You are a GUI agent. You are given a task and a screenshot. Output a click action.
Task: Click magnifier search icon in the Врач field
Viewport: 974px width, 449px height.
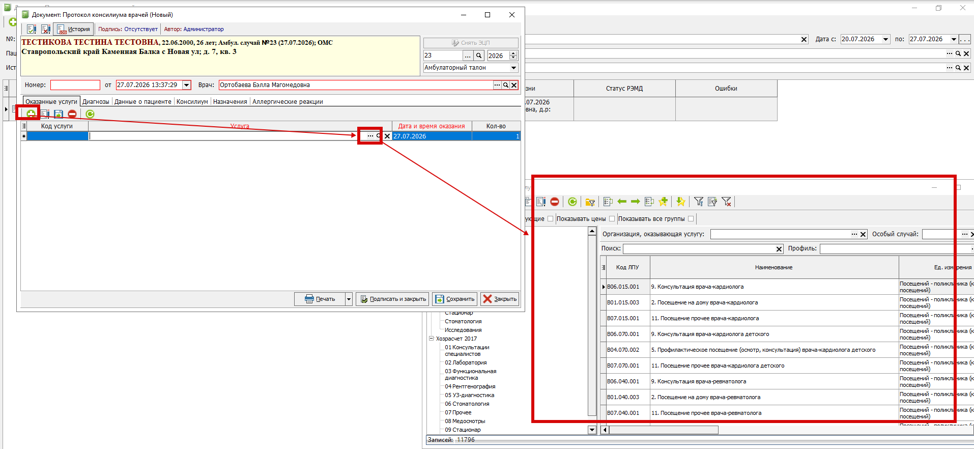coord(506,85)
